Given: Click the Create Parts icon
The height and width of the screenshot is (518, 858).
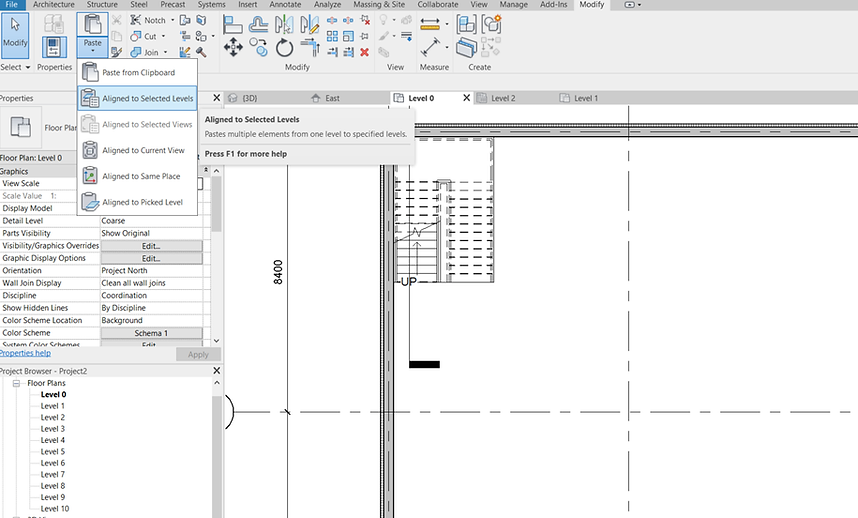Looking at the screenshot, I should pos(466,48).
